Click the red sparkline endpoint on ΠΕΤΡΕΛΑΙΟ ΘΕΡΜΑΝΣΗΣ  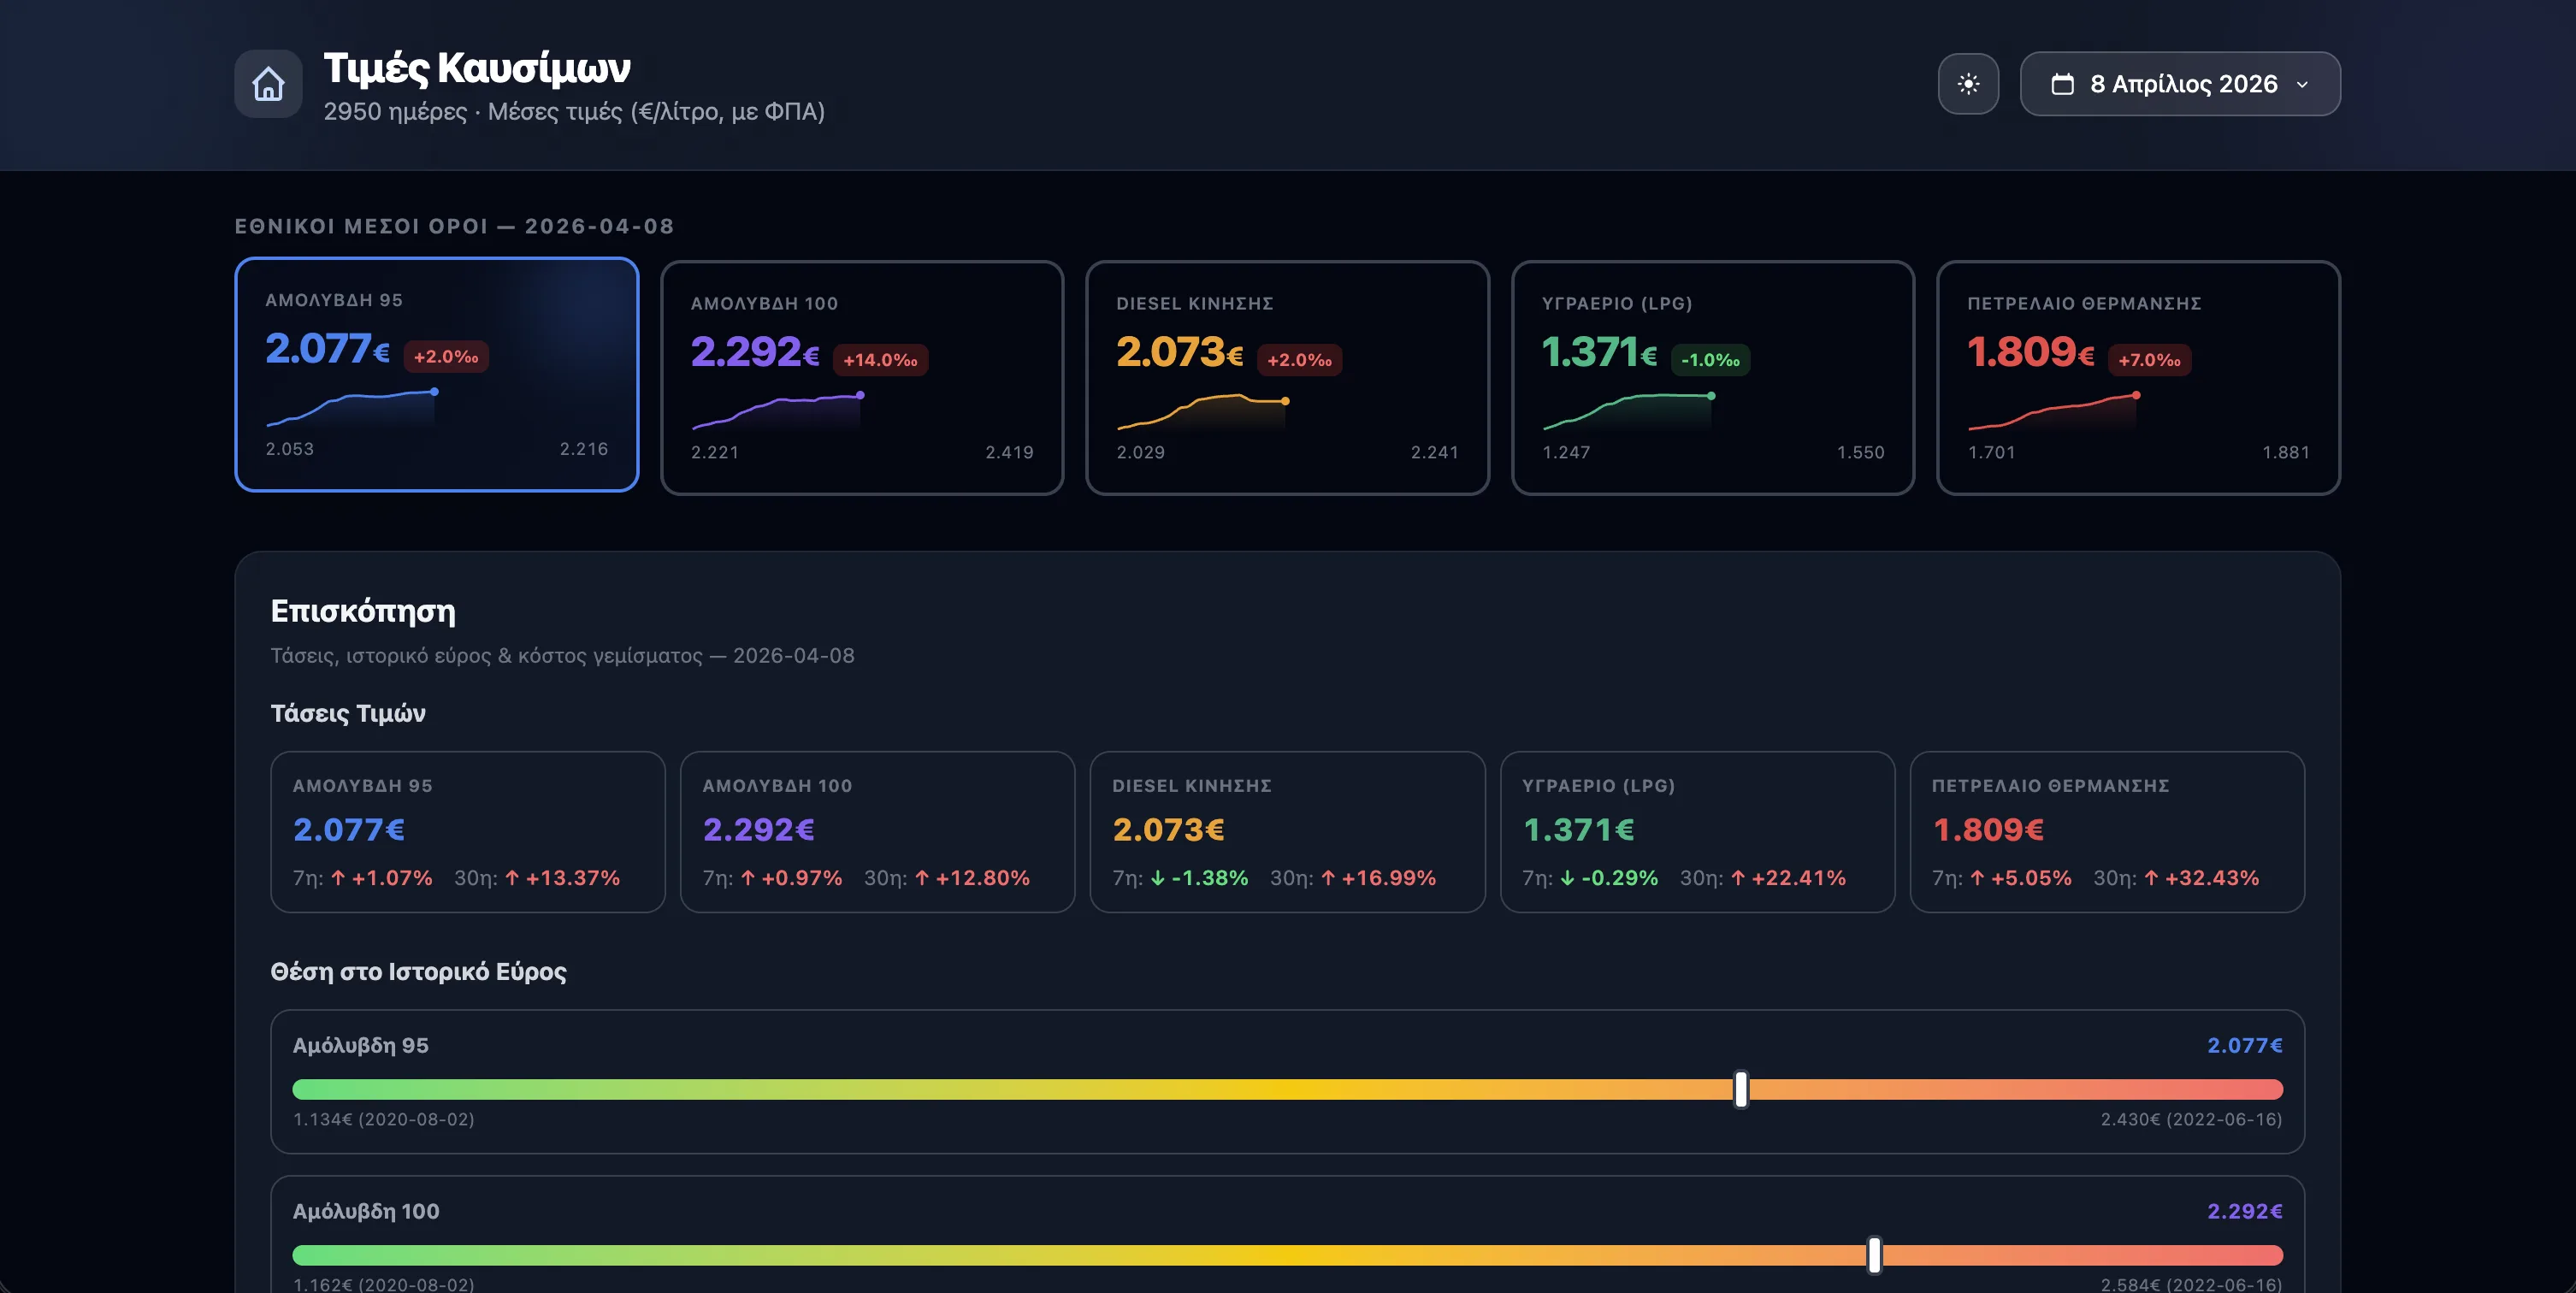[x=2135, y=395]
